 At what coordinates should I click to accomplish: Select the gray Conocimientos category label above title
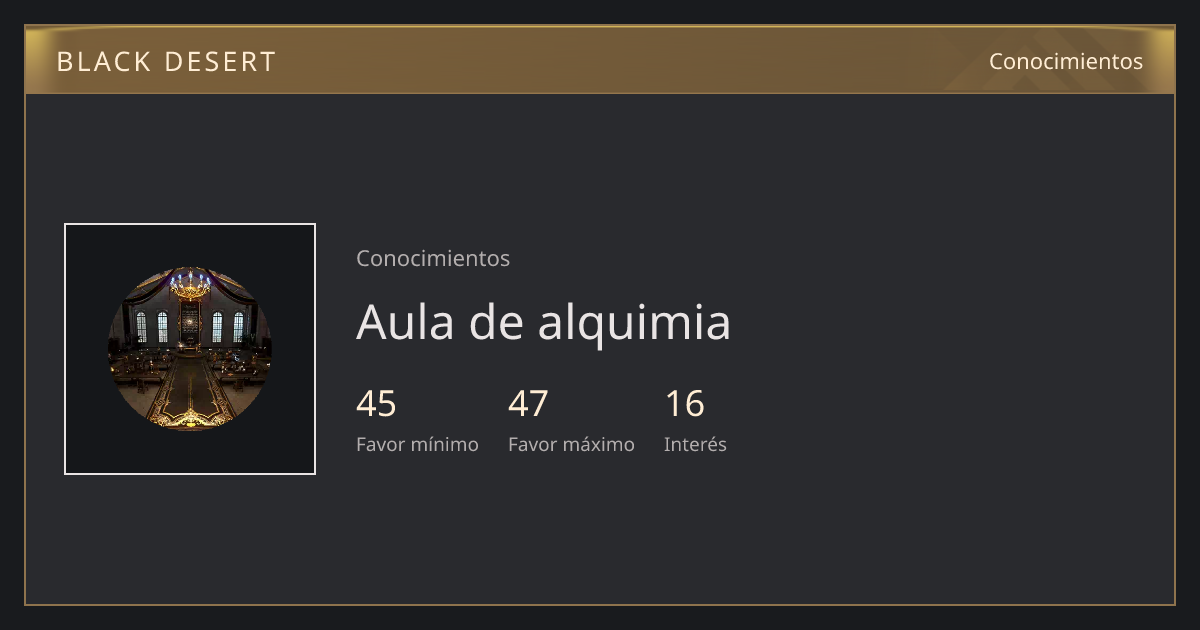click(x=433, y=258)
